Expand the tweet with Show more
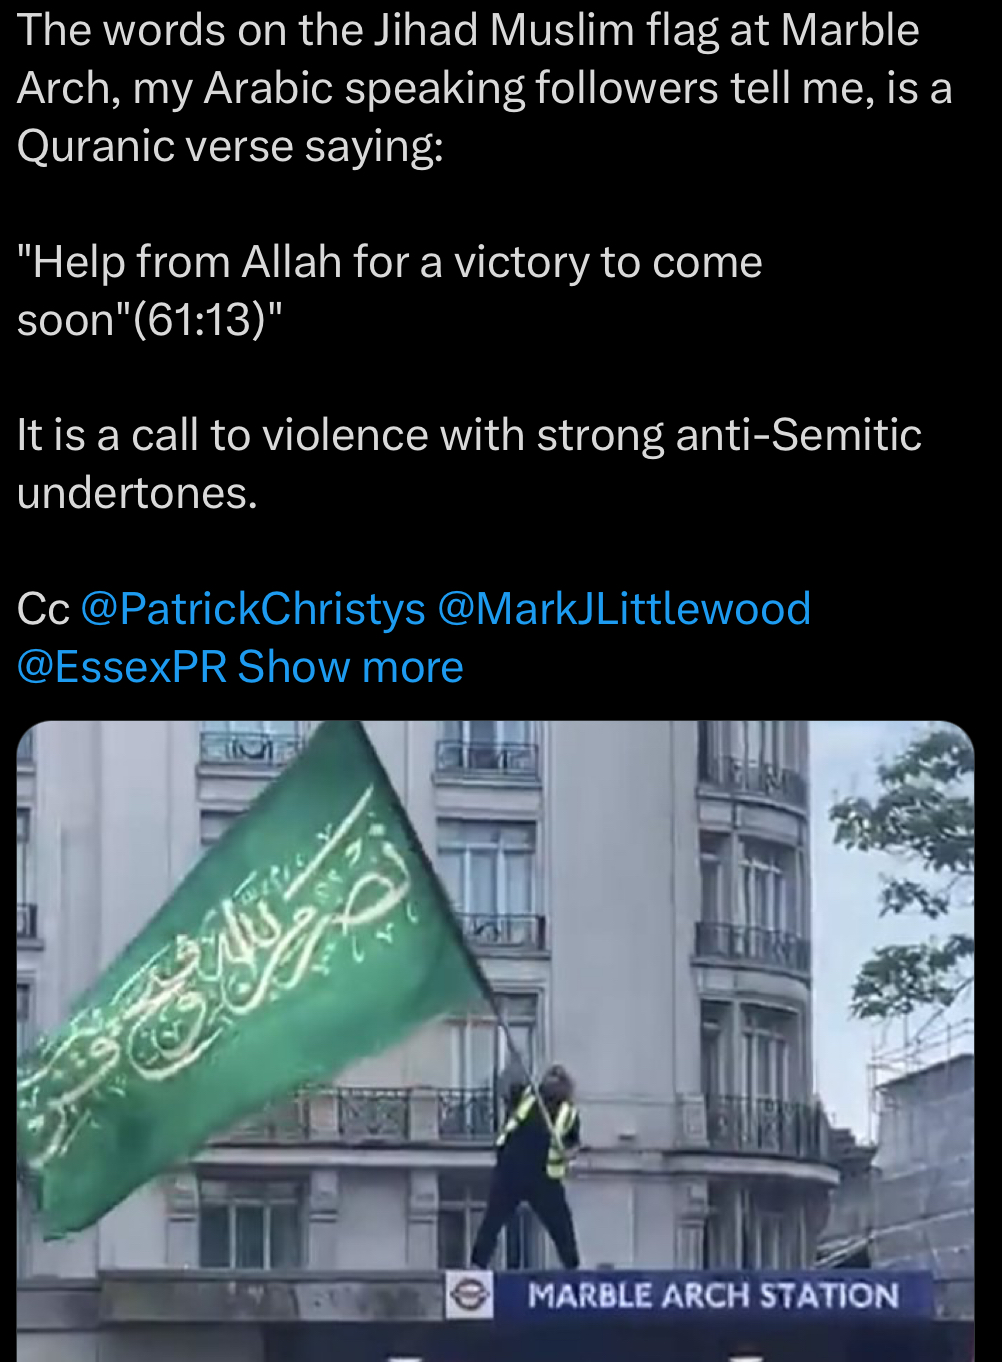 (x=351, y=667)
